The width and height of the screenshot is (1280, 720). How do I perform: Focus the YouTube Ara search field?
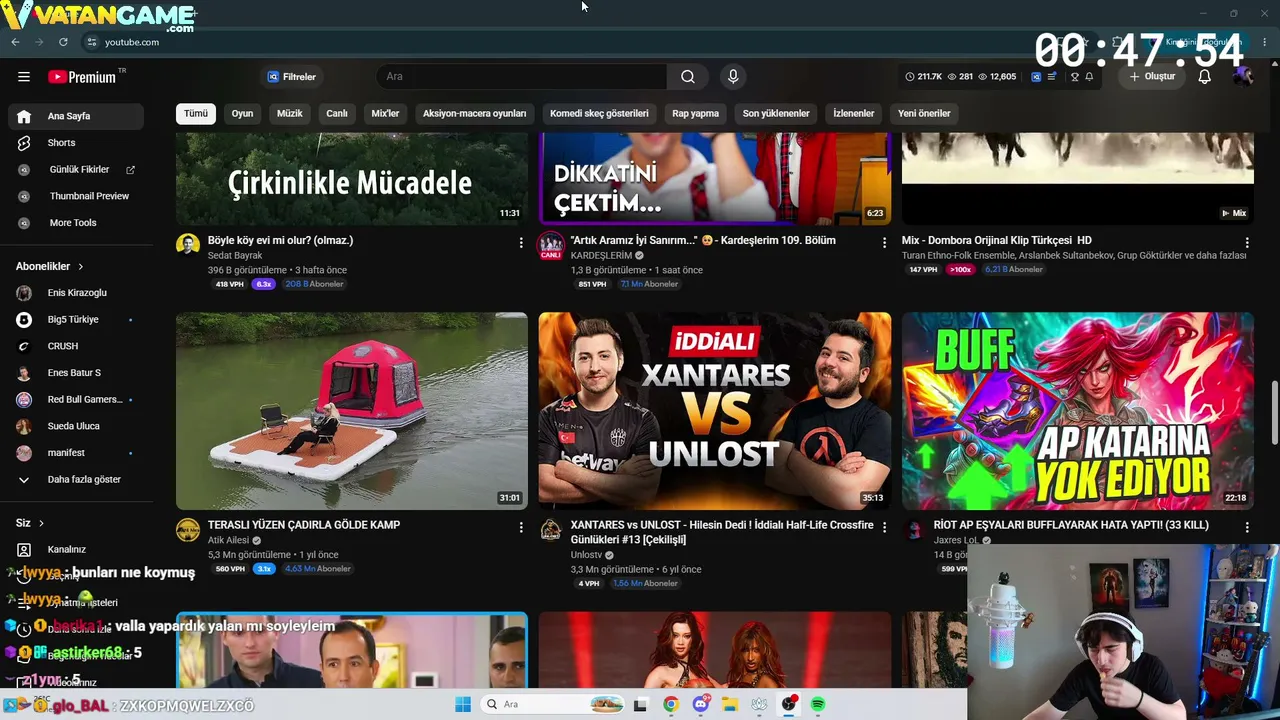521,76
